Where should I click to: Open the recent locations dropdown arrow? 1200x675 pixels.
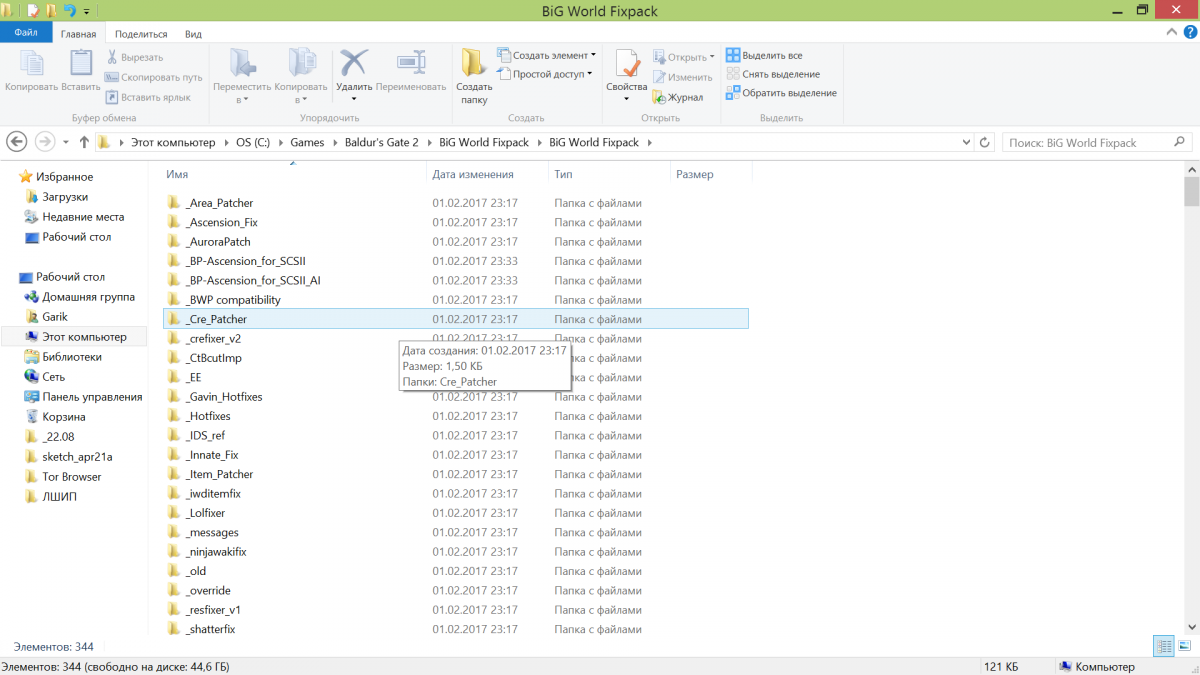(x=66, y=143)
